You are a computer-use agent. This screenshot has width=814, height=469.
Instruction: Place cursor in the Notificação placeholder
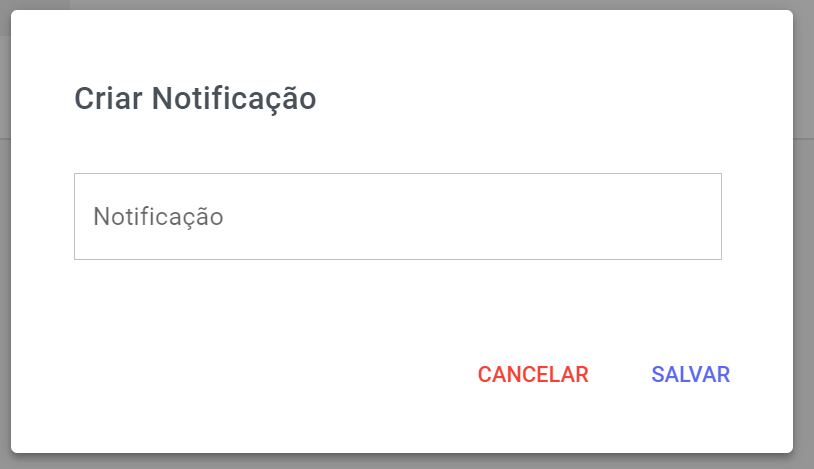pyautogui.click(x=158, y=216)
